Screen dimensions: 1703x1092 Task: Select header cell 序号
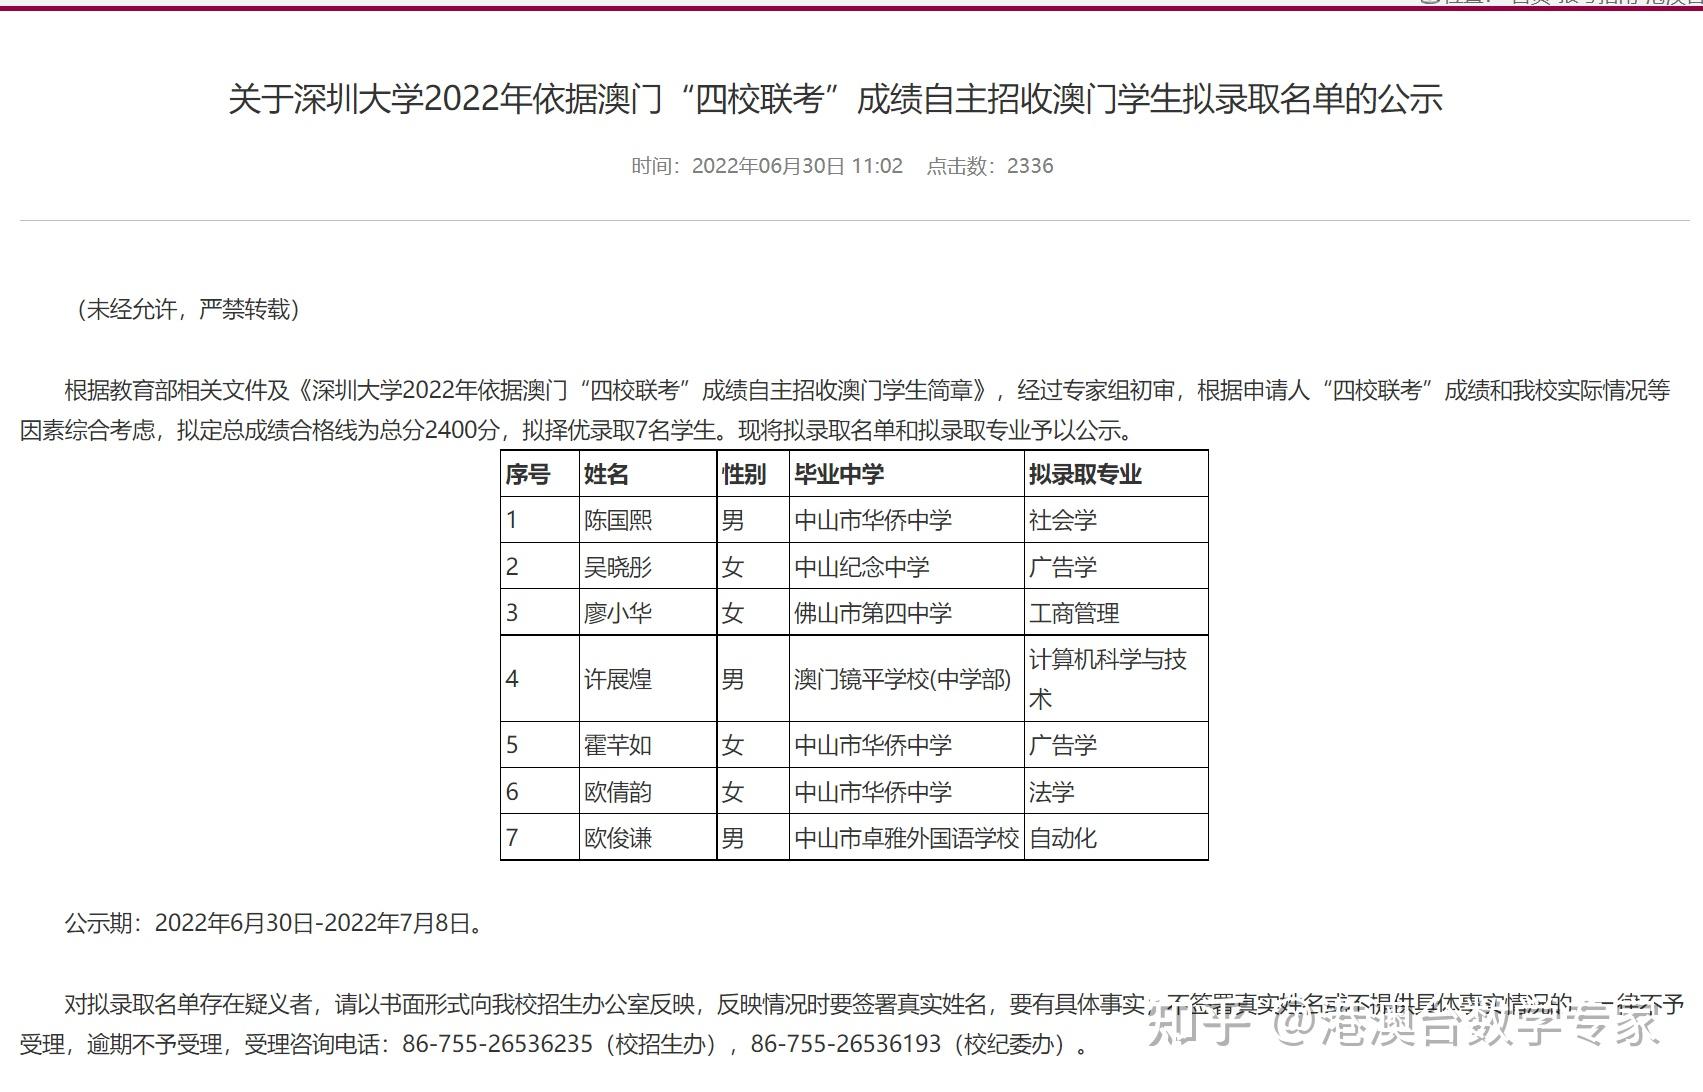[x=540, y=474]
